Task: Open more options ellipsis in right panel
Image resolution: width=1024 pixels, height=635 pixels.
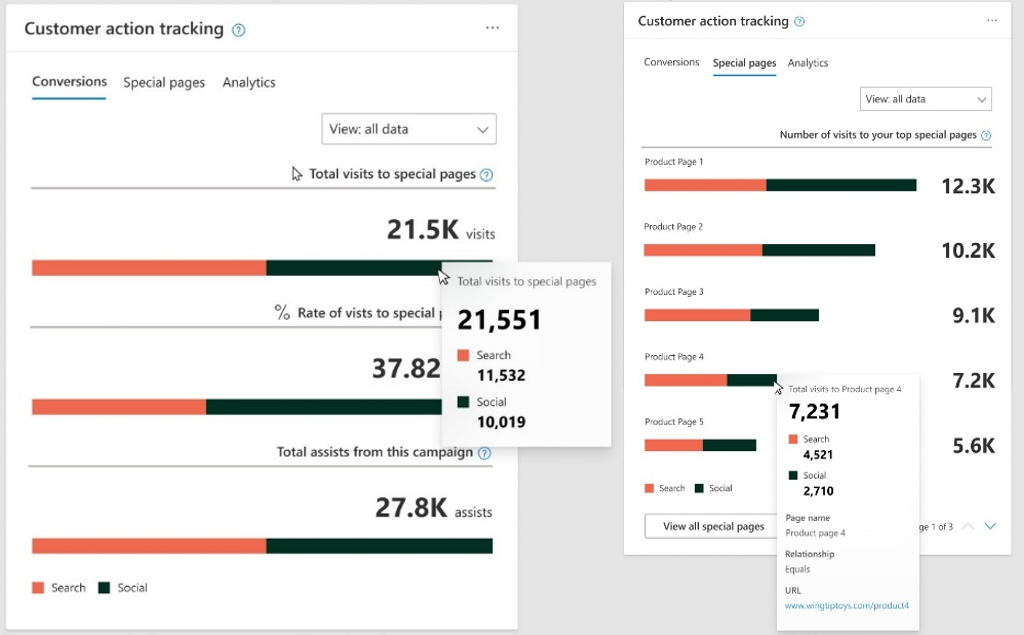Action: [x=991, y=21]
